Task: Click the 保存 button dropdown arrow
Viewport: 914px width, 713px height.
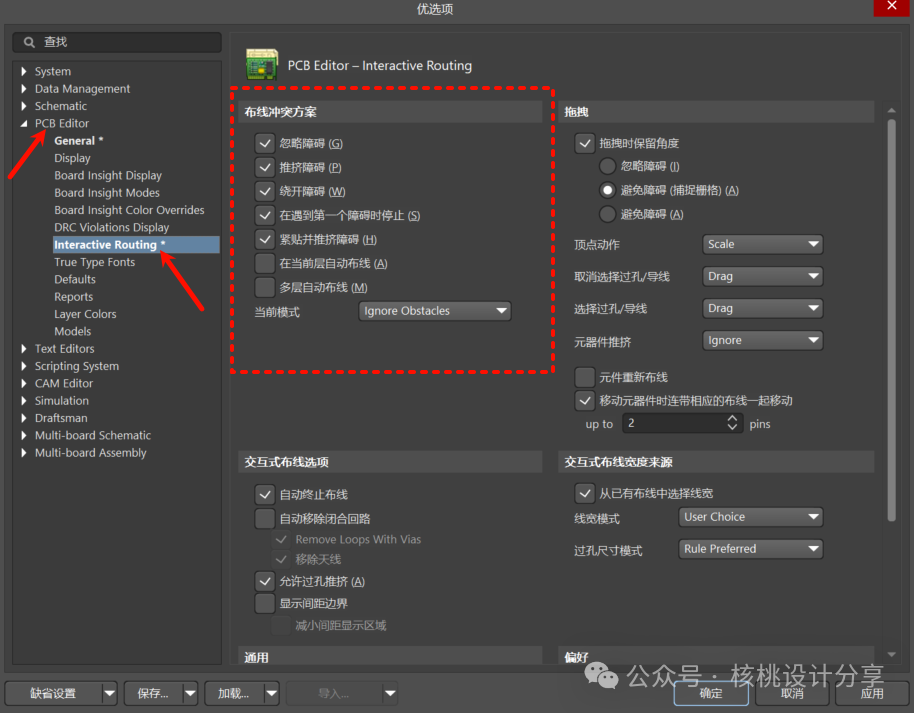Action: 189,693
